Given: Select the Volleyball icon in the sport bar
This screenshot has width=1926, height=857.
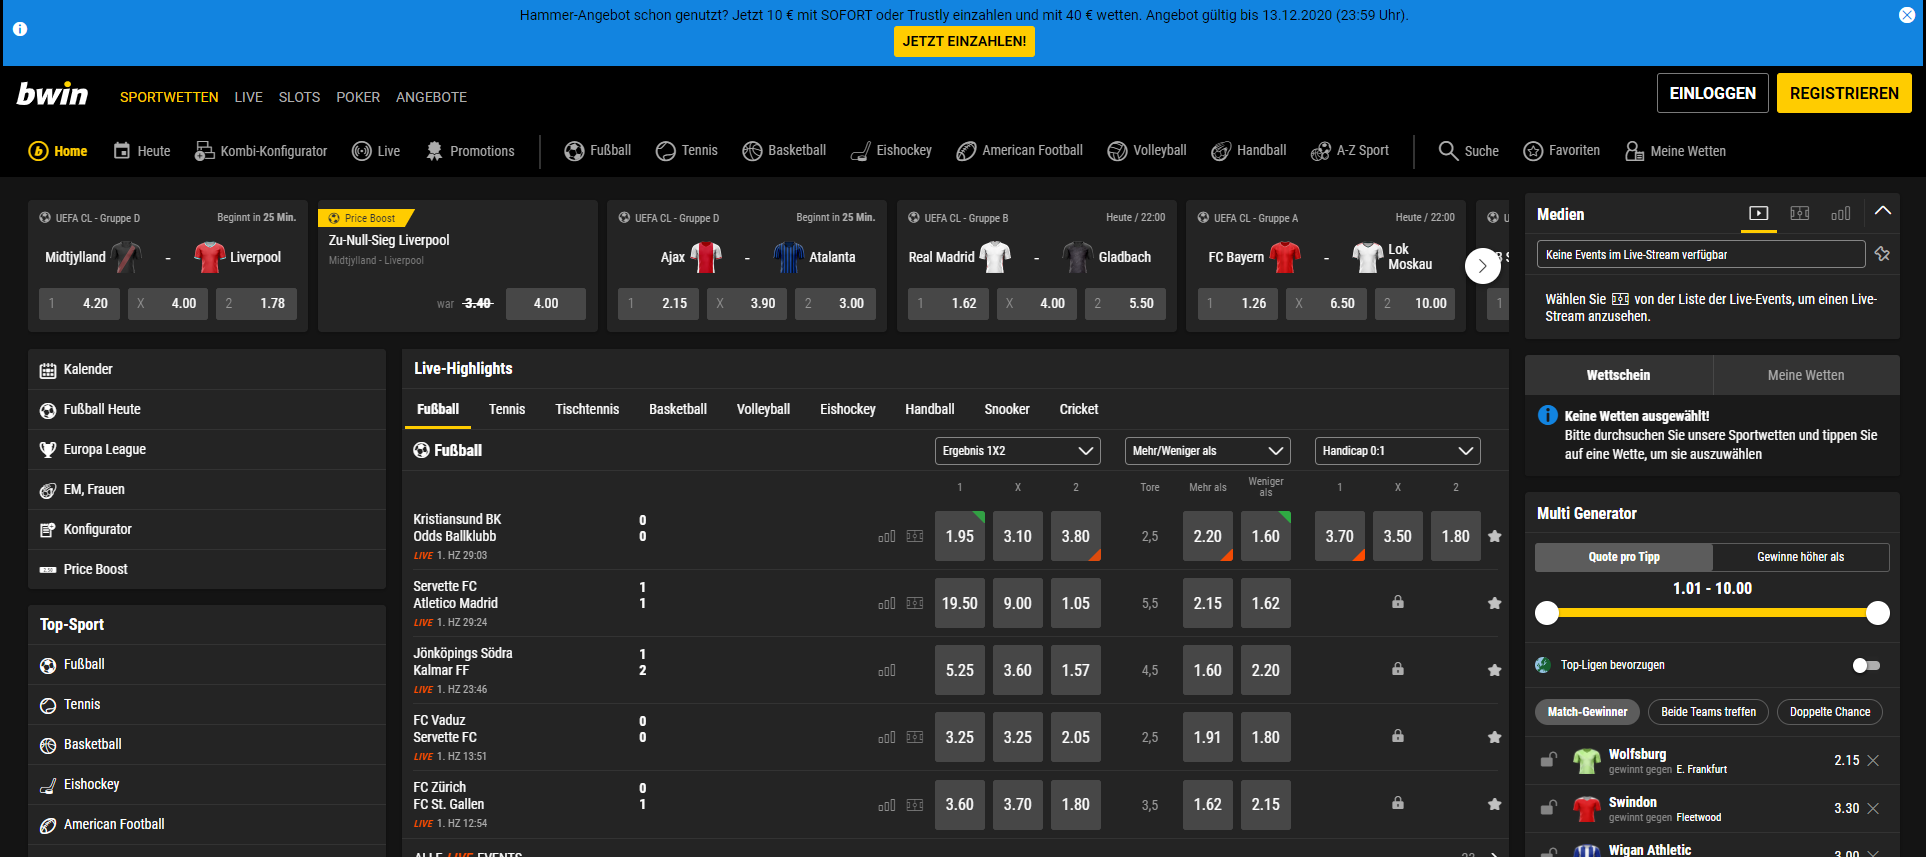Looking at the screenshot, I should tap(1117, 151).
